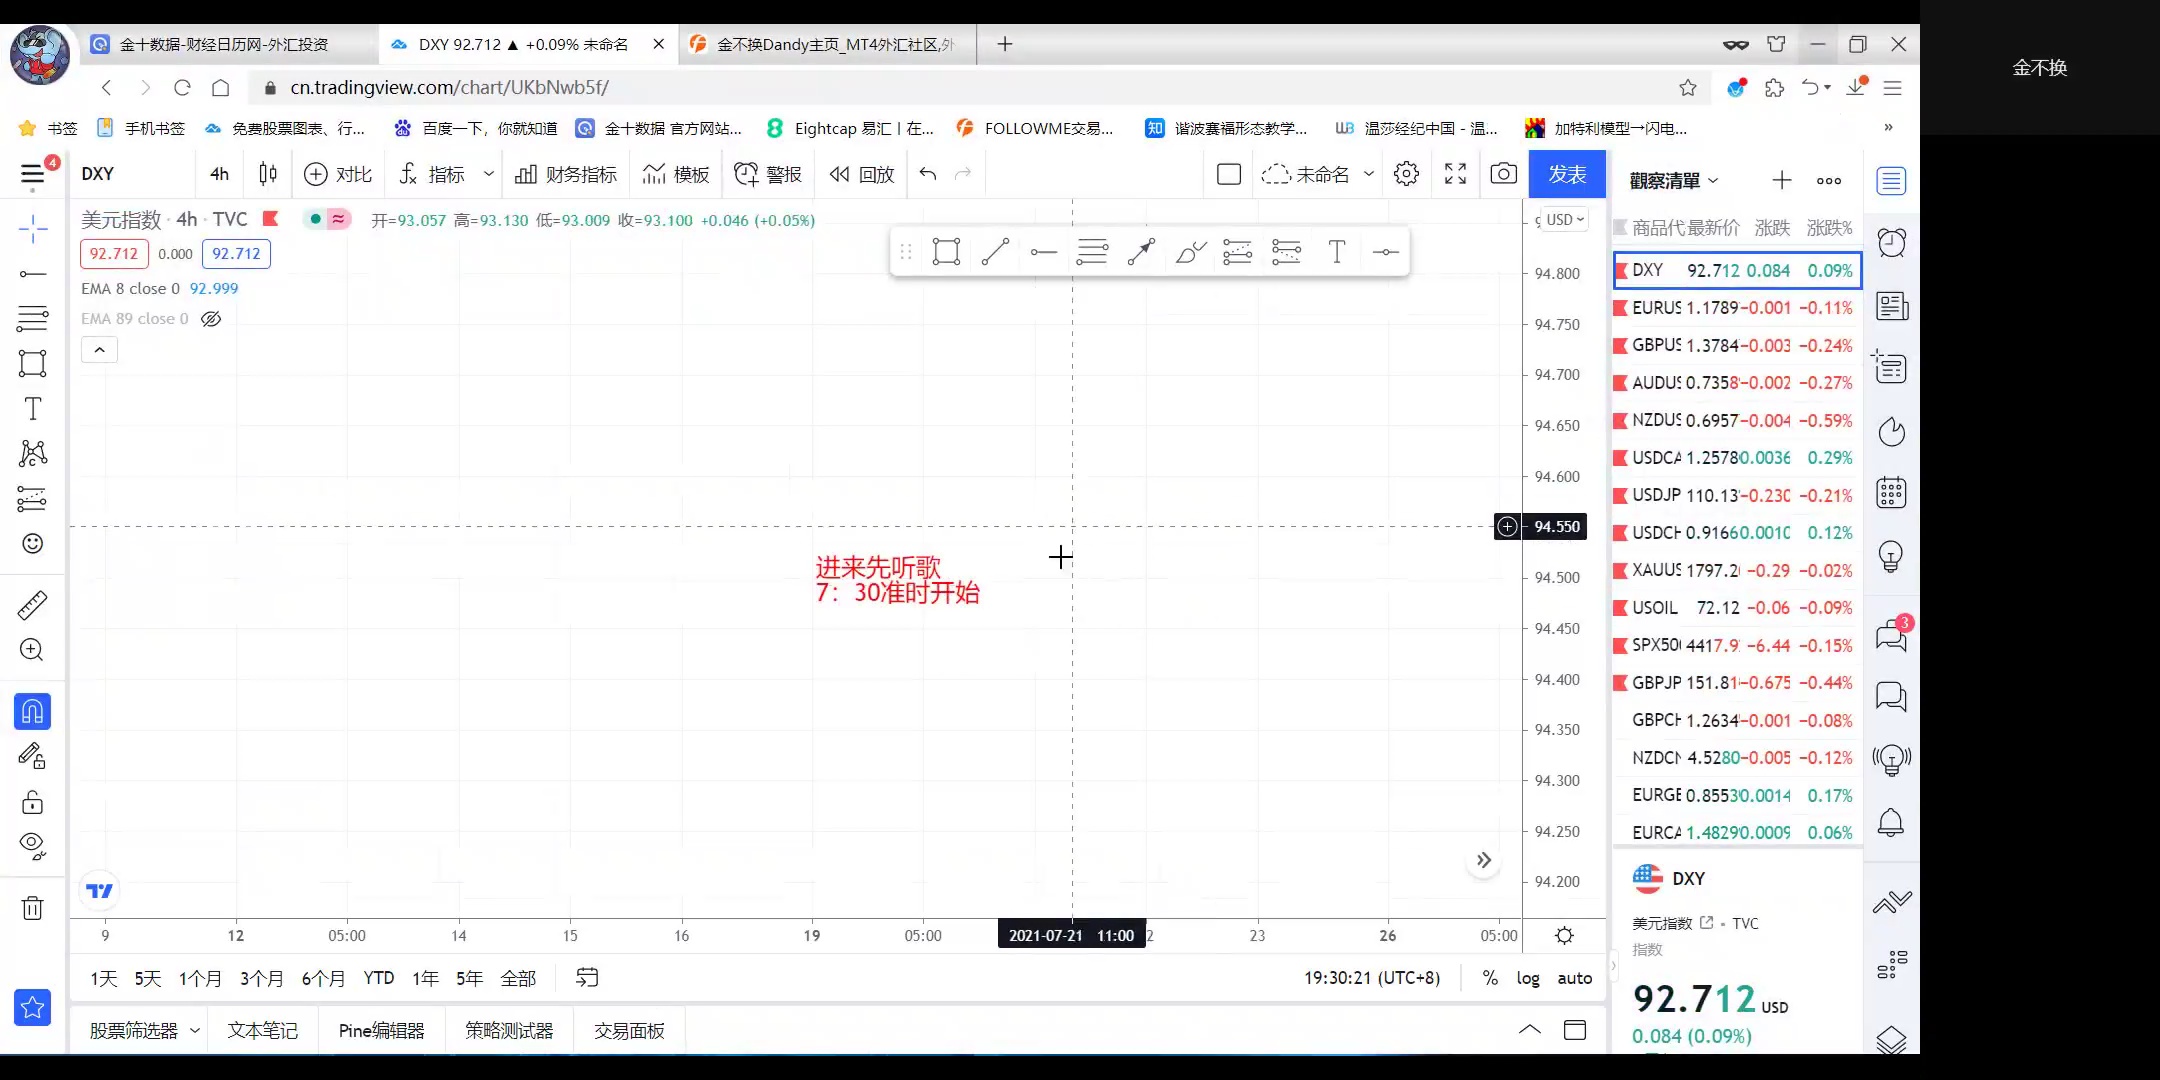
Task: Switch to 策略测试器 tab
Action: coord(509,1030)
